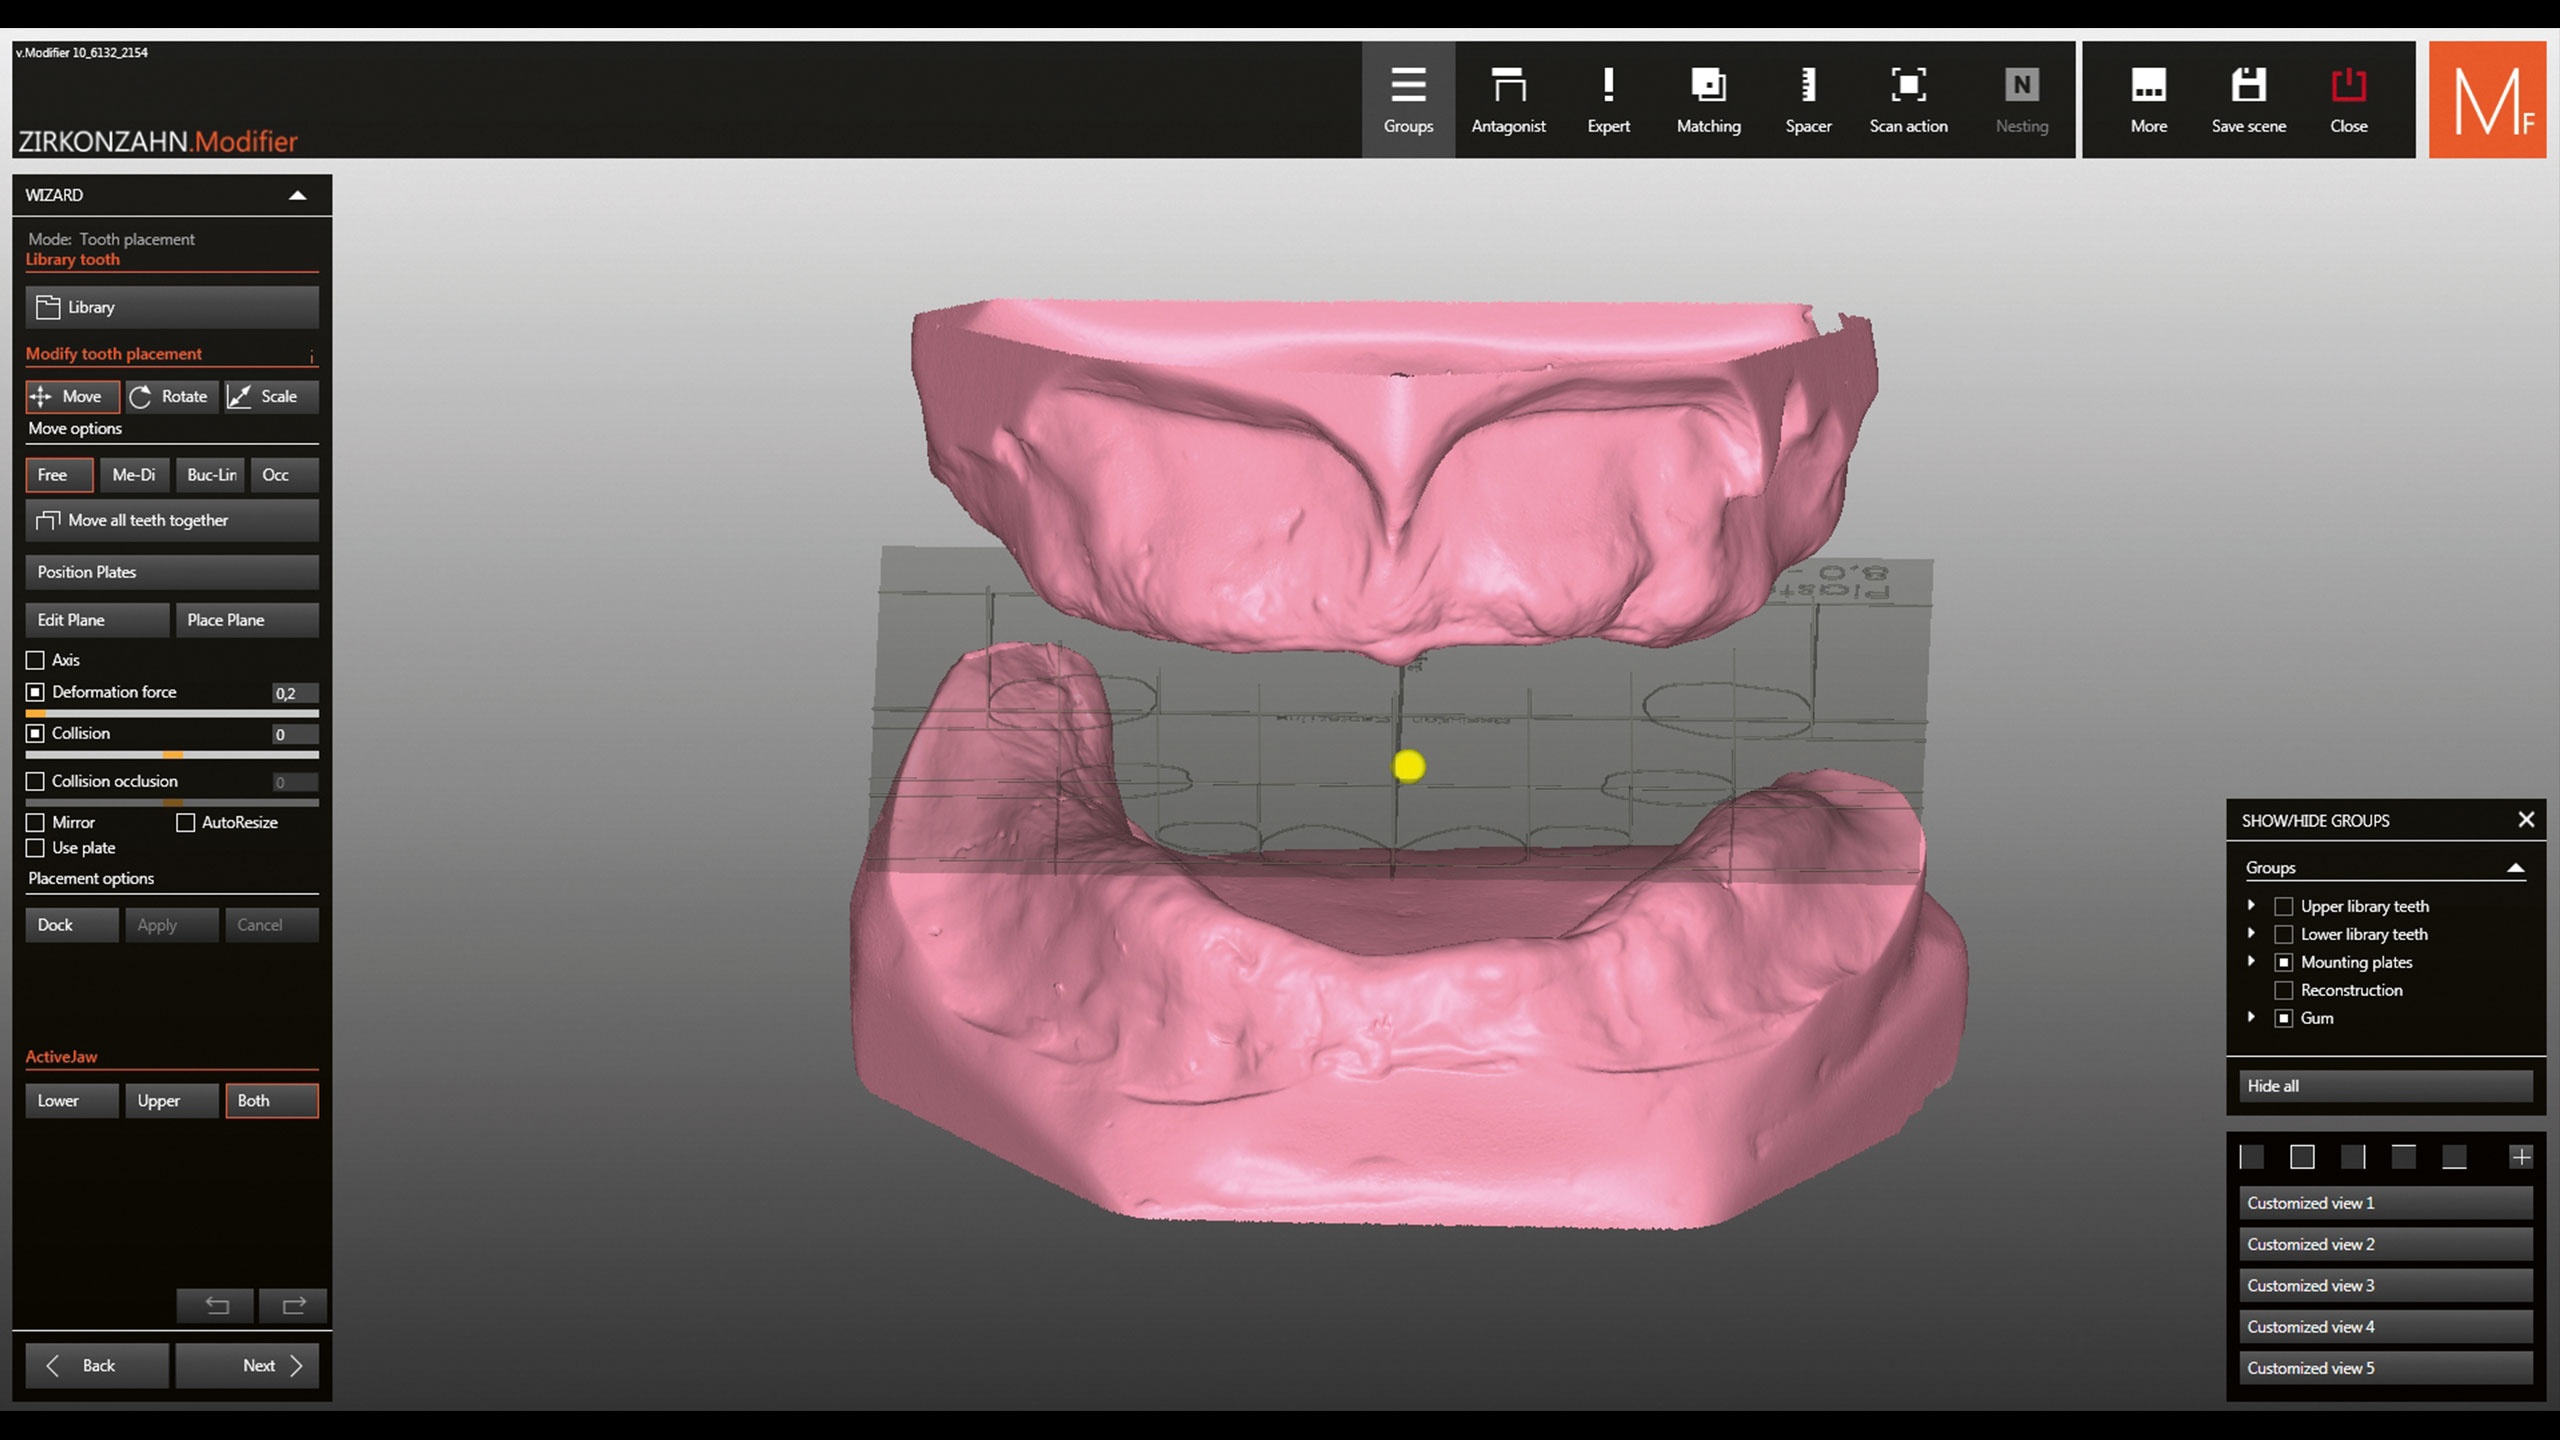Expand the Gum group arrow
The width and height of the screenshot is (2560, 1440).
click(2251, 1017)
